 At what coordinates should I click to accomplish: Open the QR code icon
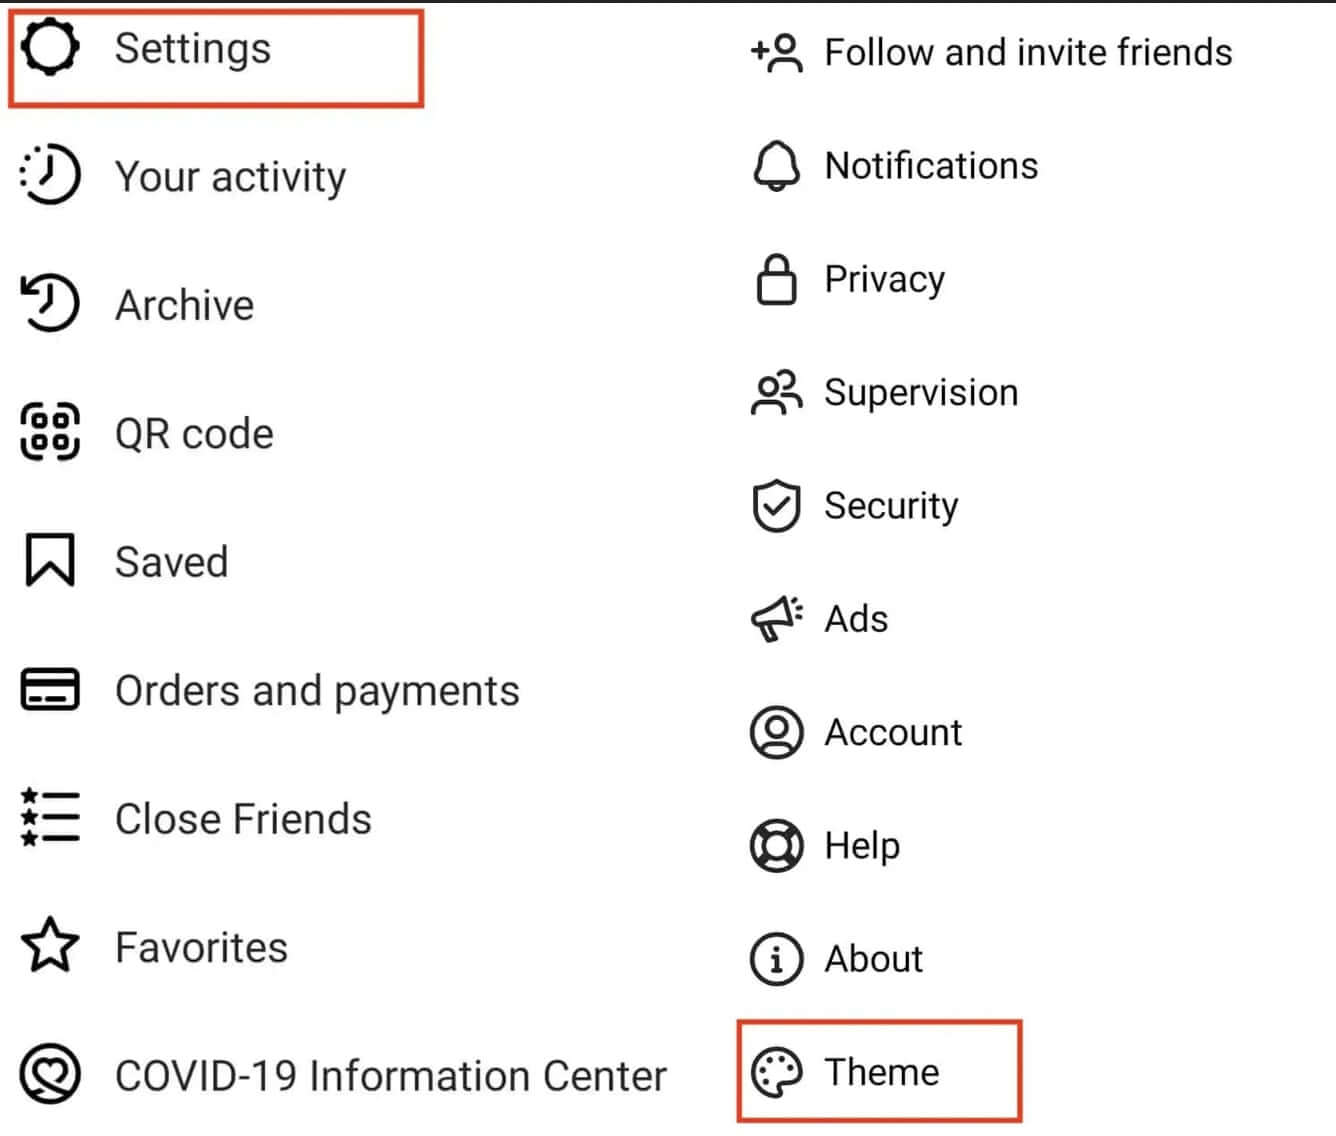(x=49, y=432)
